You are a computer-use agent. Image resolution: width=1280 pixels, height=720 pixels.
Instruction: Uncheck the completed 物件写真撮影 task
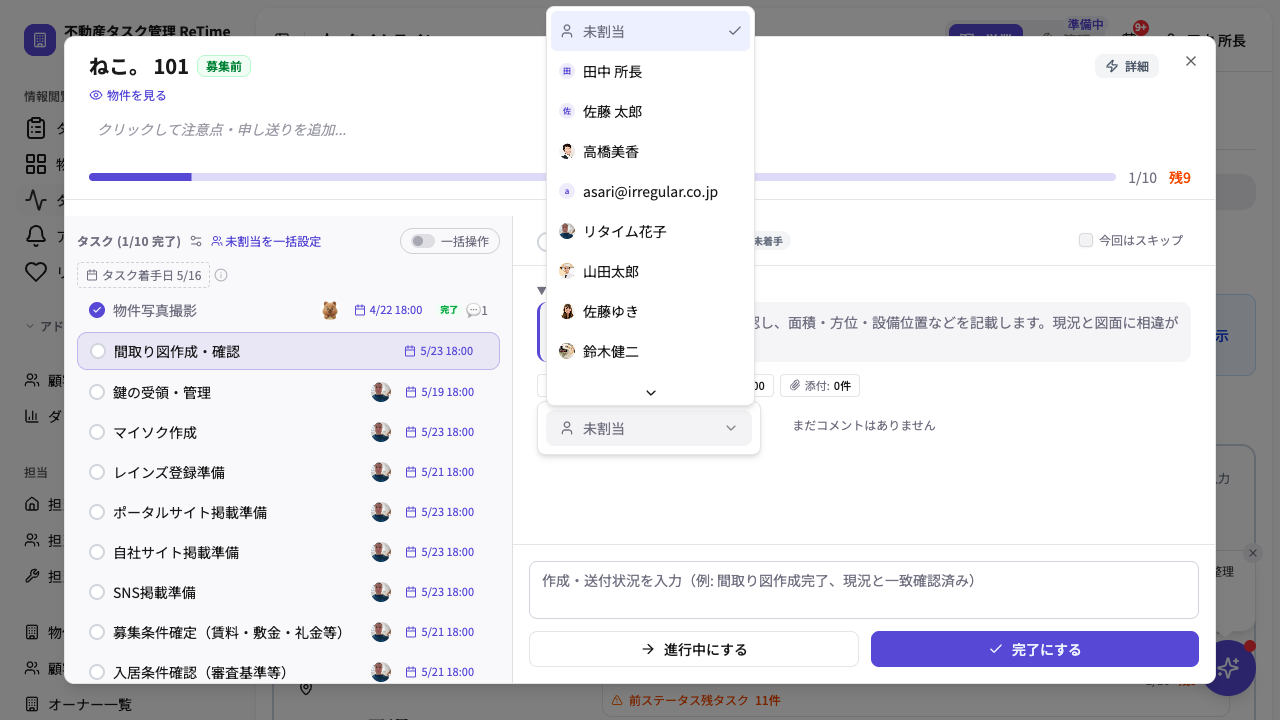pyautogui.click(x=97, y=310)
